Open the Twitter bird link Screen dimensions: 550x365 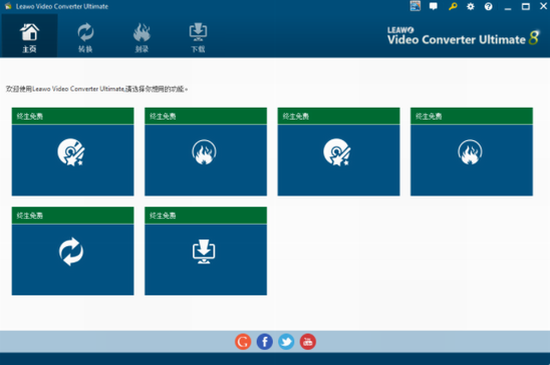pyautogui.click(x=286, y=342)
